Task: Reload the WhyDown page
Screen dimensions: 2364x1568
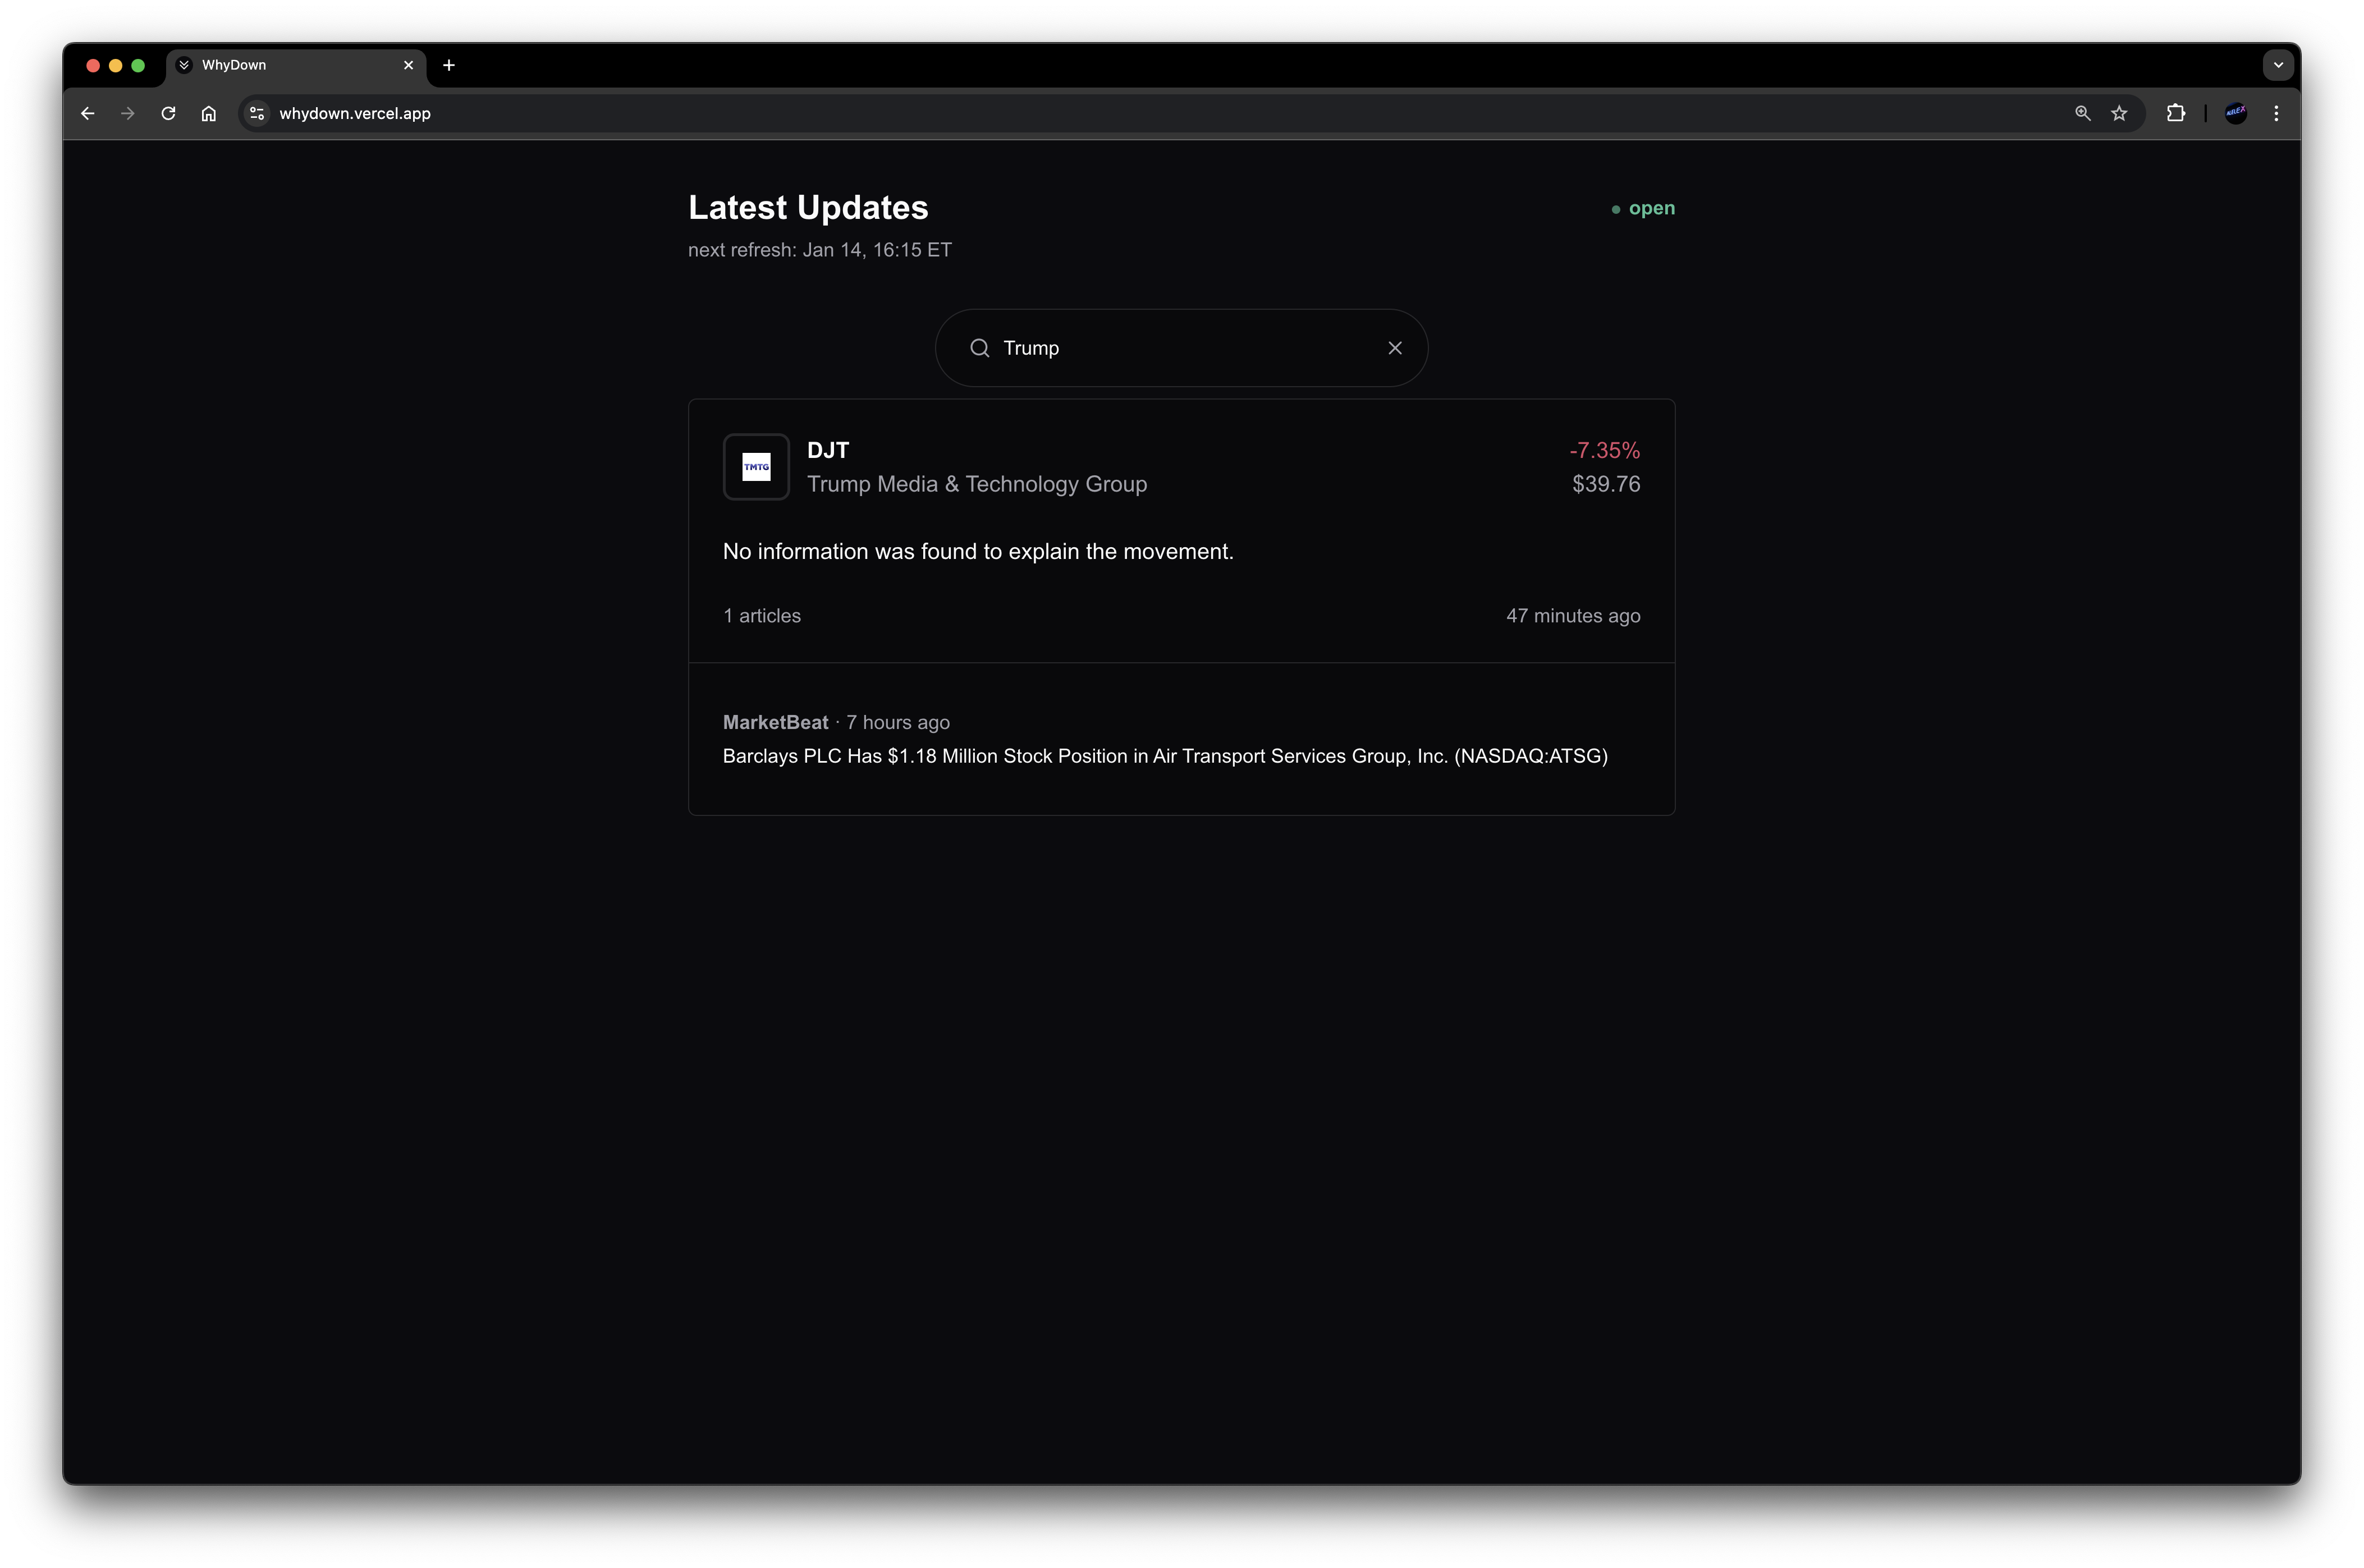Action: [168, 114]
